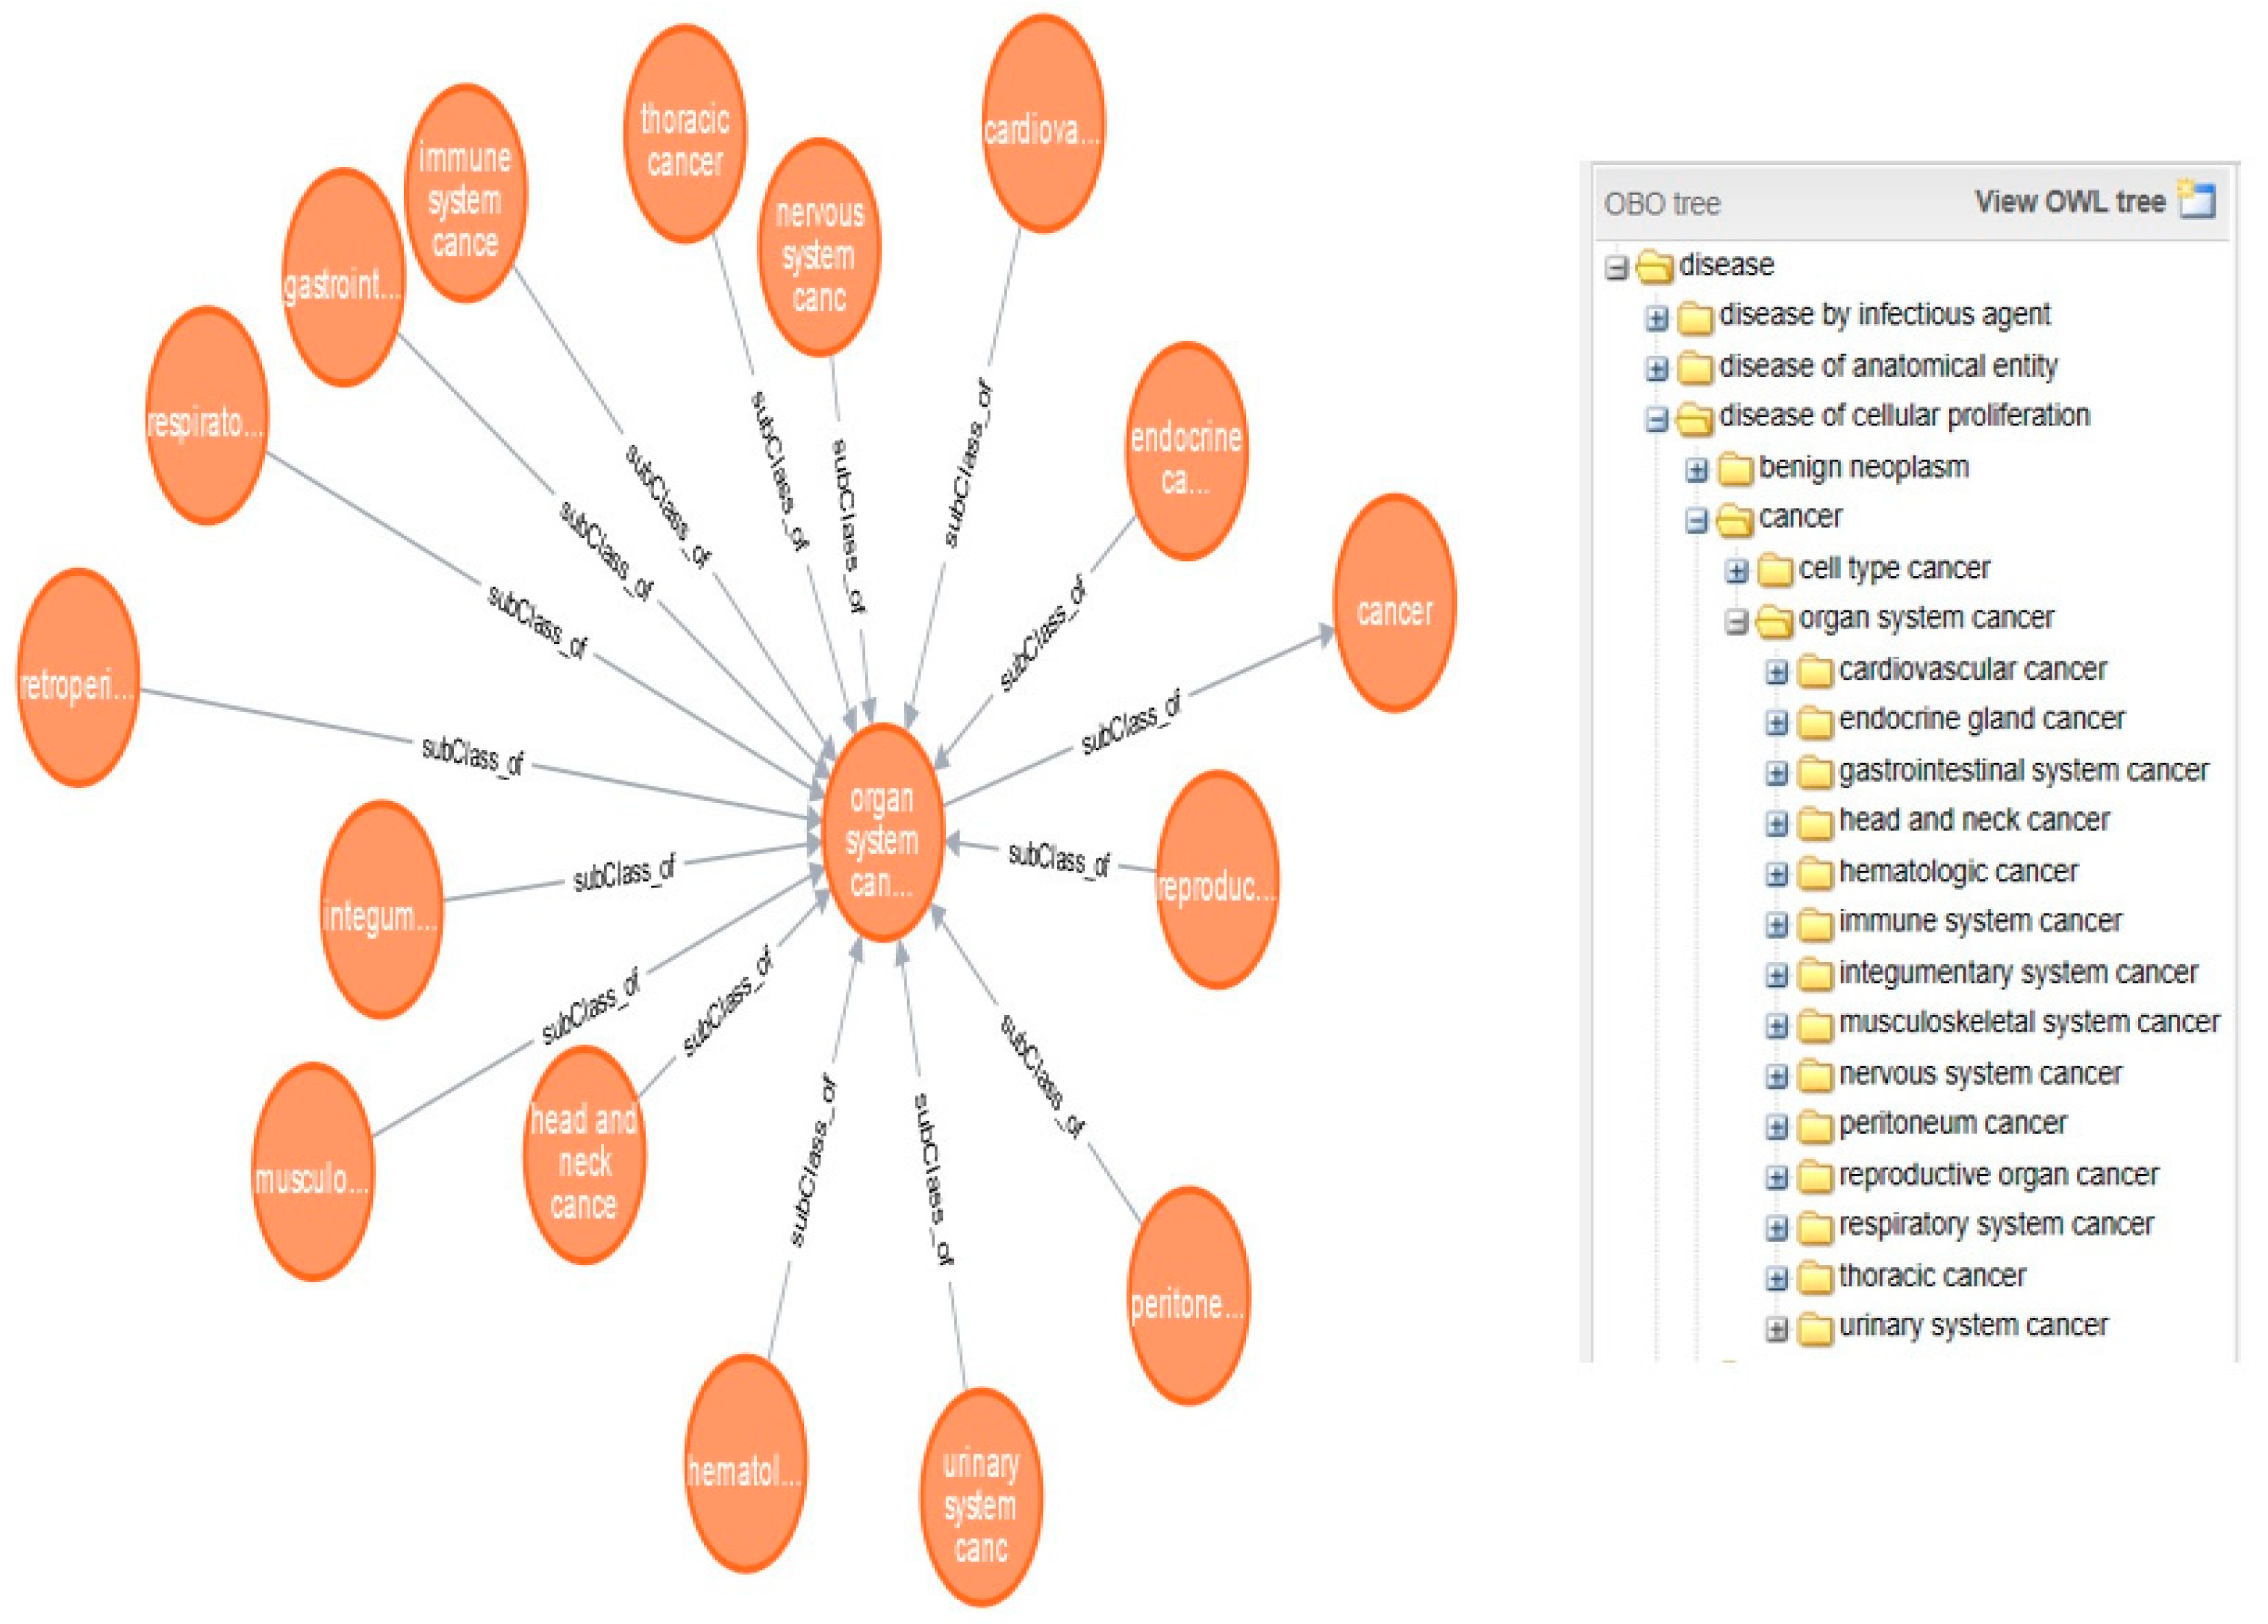Expand the disease by infectious agent node

(x=1657, y=318)
